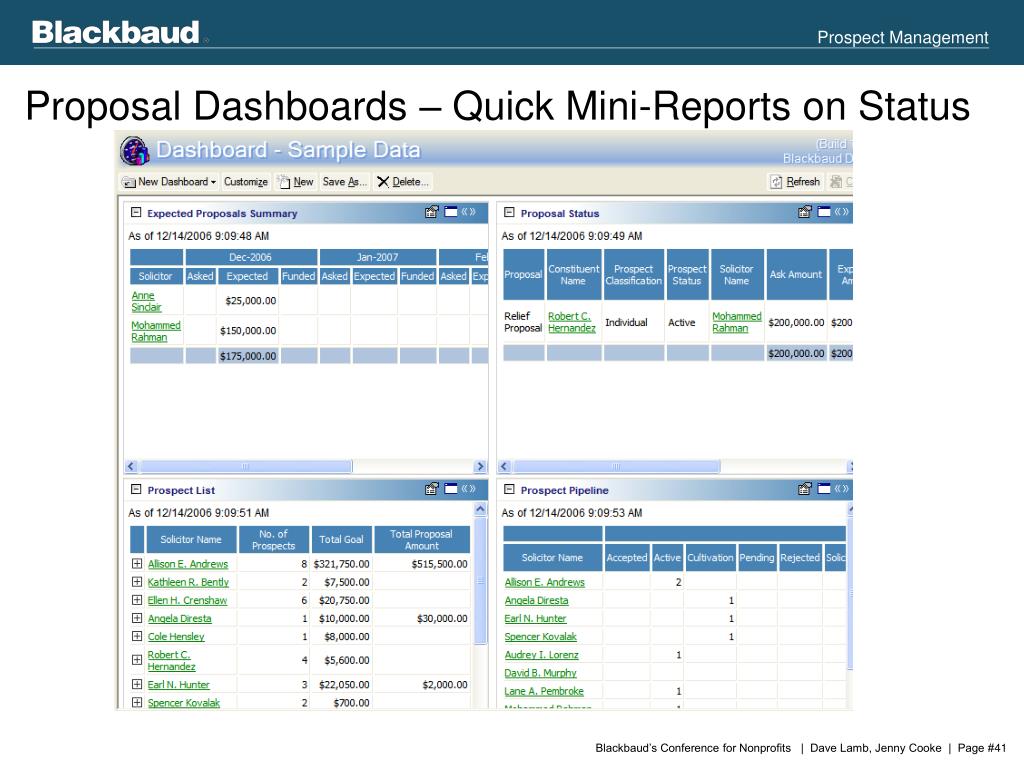
Task: Click the Total Goal column header
Action: point(341,539)
